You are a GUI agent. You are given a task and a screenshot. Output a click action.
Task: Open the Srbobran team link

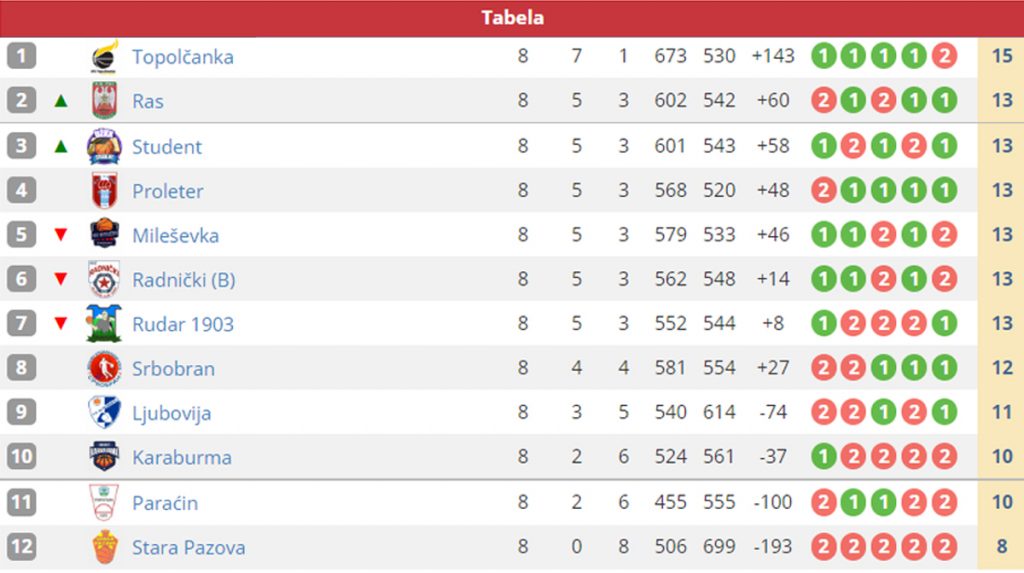coord(173,369)
